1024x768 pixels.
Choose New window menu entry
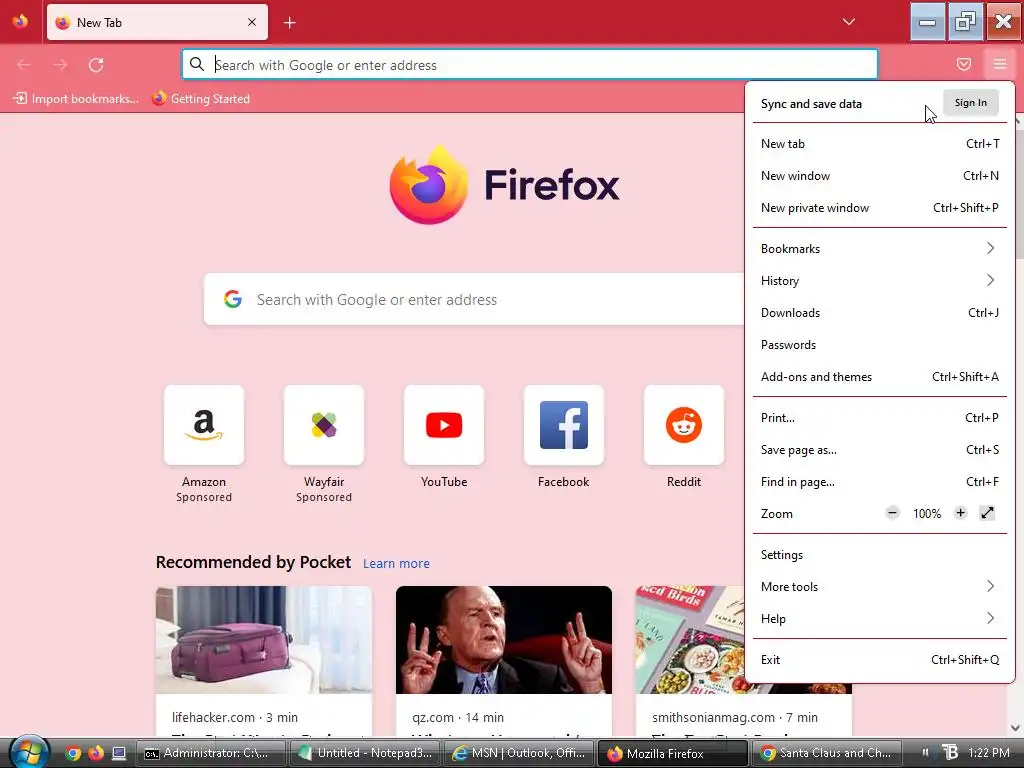[880, 176]
